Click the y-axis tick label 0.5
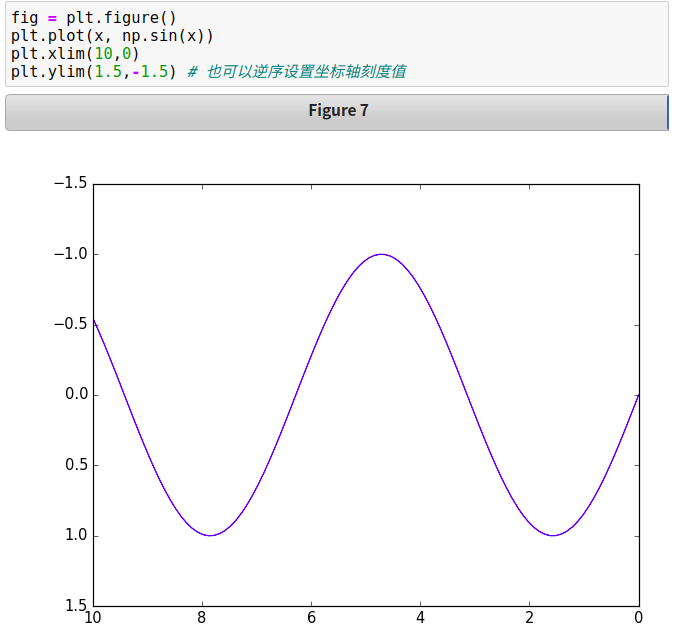The image size is (674, 636). (77, 465)
